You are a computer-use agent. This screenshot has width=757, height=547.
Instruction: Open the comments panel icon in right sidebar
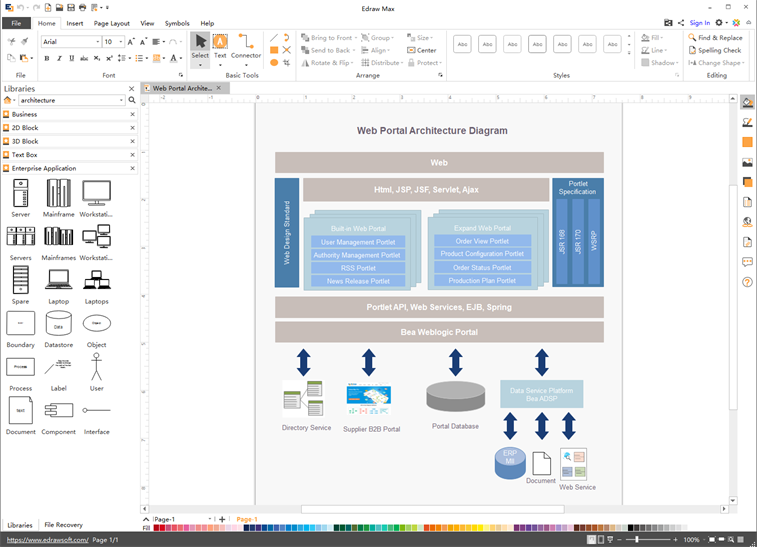click(747, 262)
